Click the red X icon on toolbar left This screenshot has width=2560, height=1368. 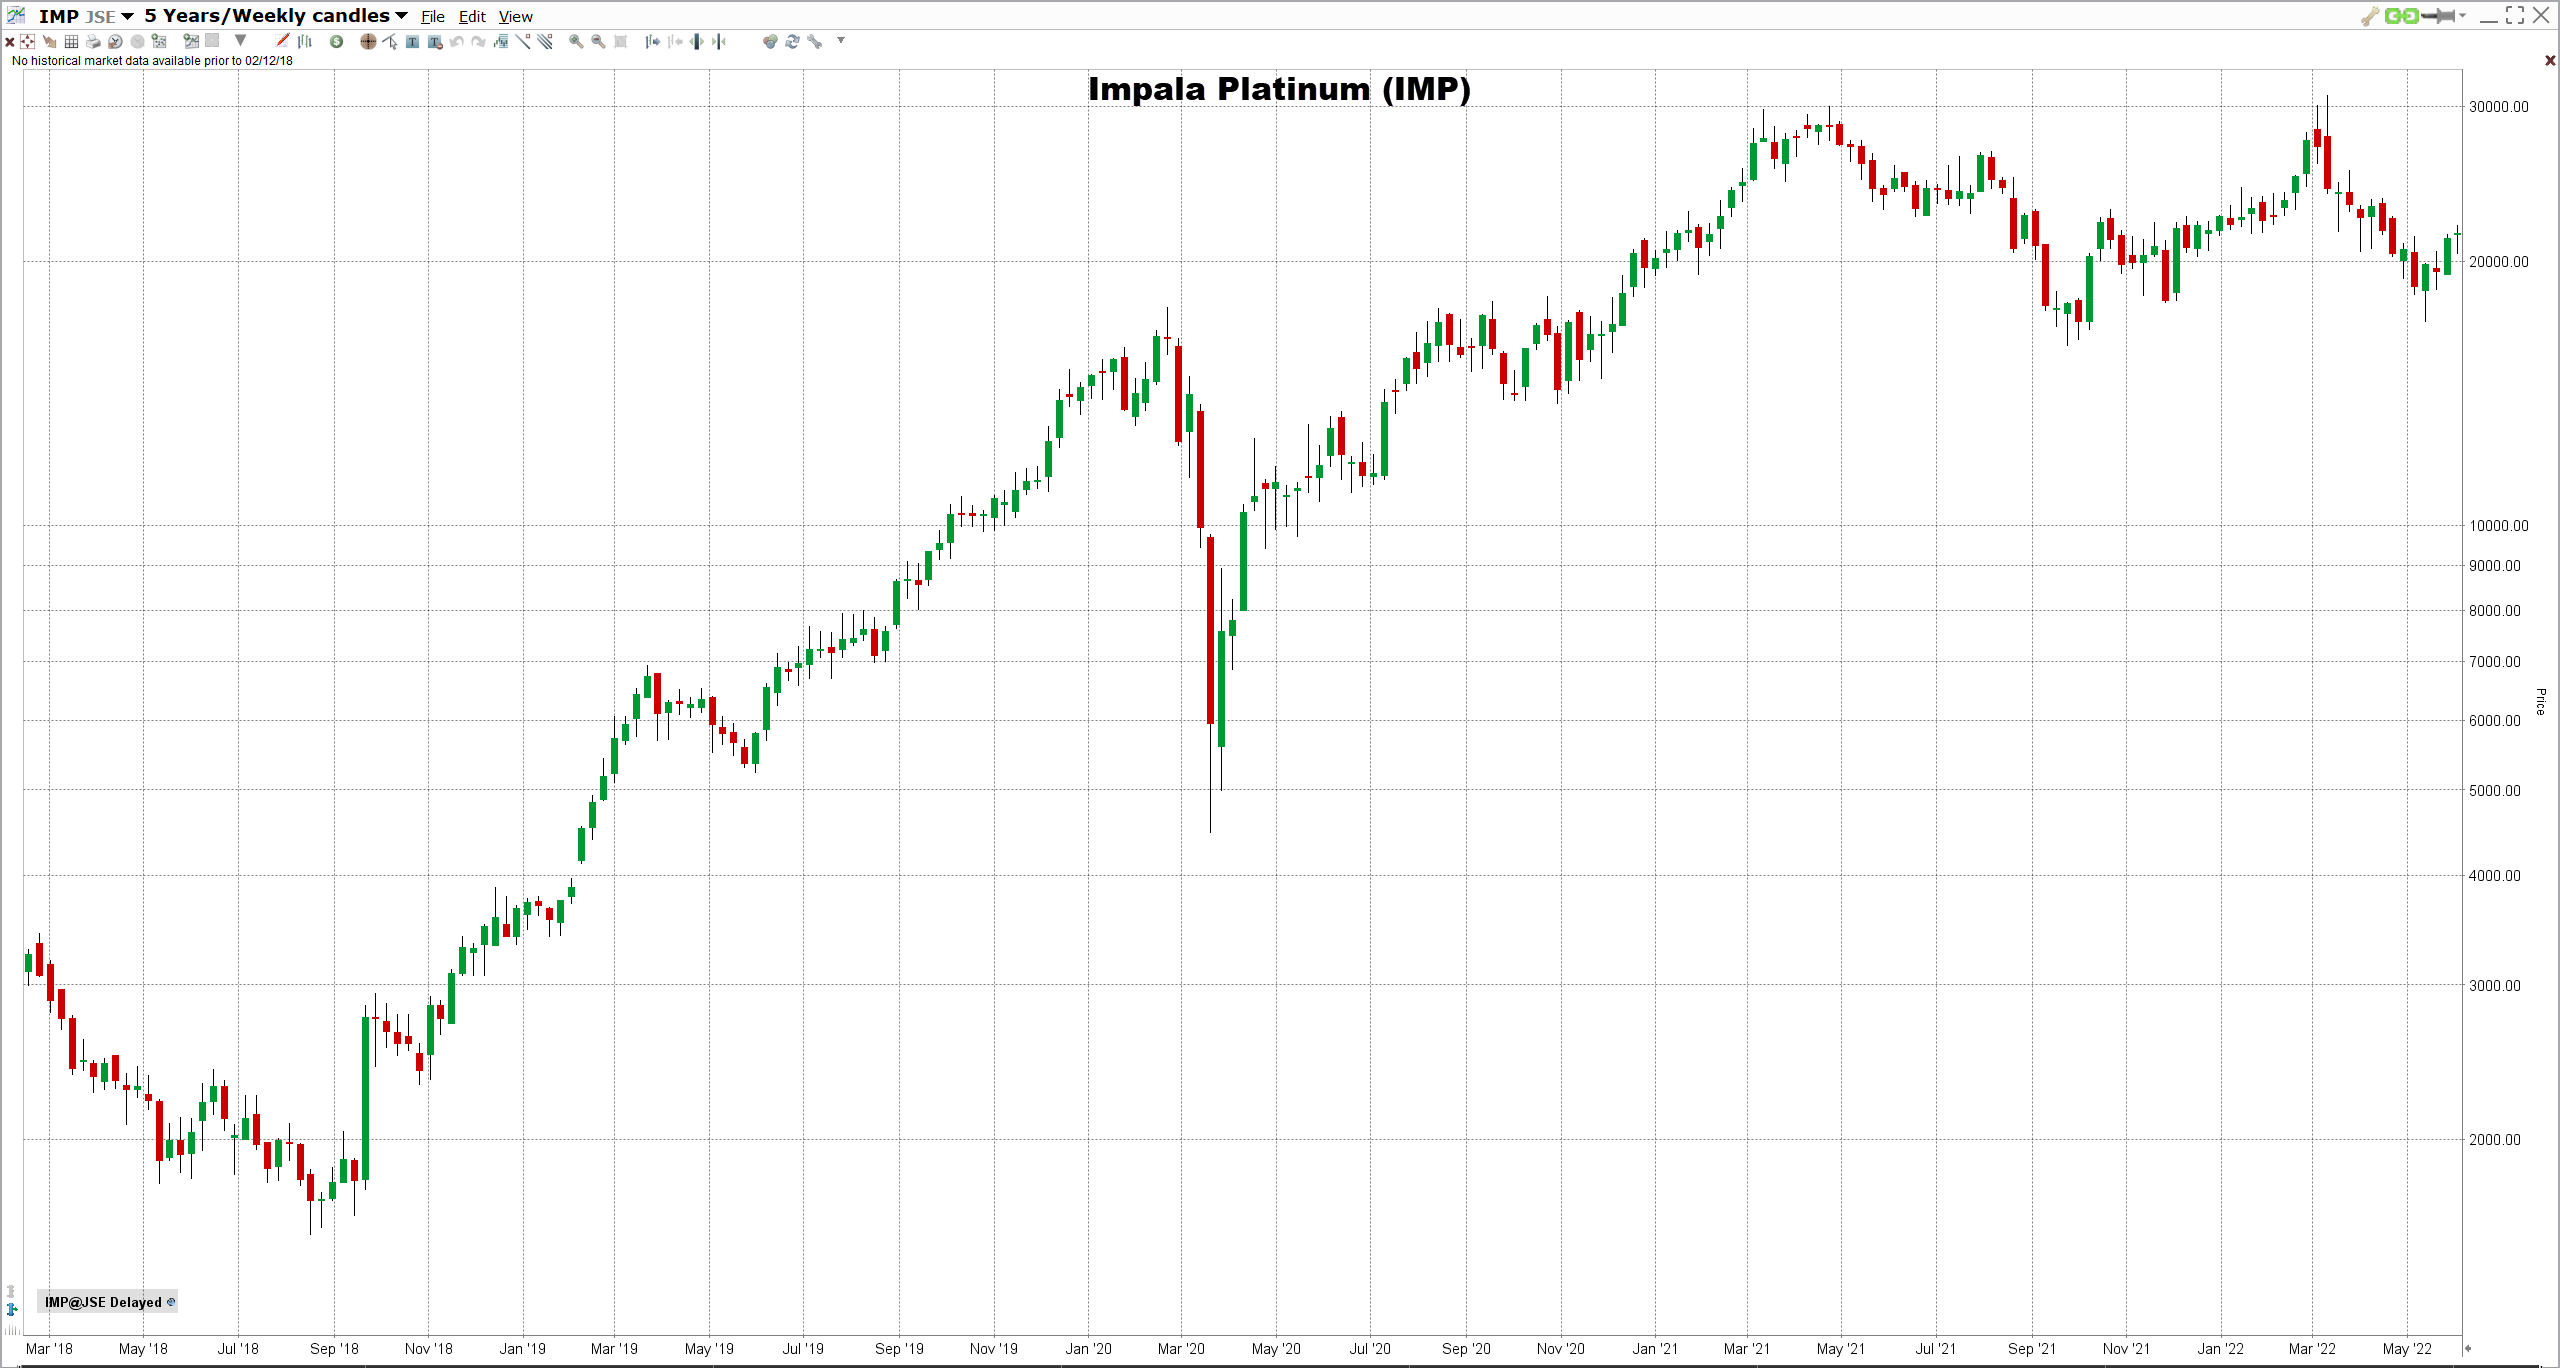(x=9, y=42)
